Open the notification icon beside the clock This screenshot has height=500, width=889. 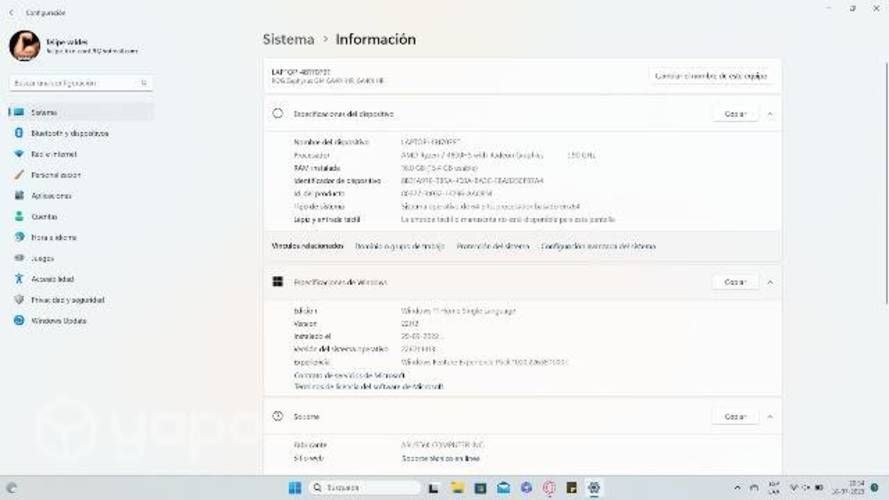875,488
